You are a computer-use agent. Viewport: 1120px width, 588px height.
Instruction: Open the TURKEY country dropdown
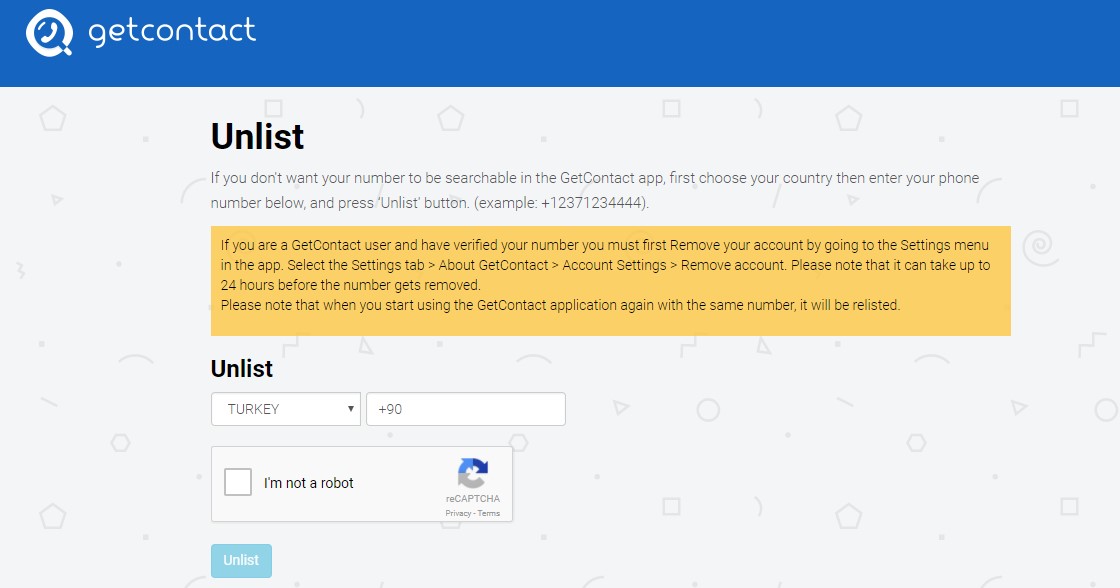tap(285, 409)
